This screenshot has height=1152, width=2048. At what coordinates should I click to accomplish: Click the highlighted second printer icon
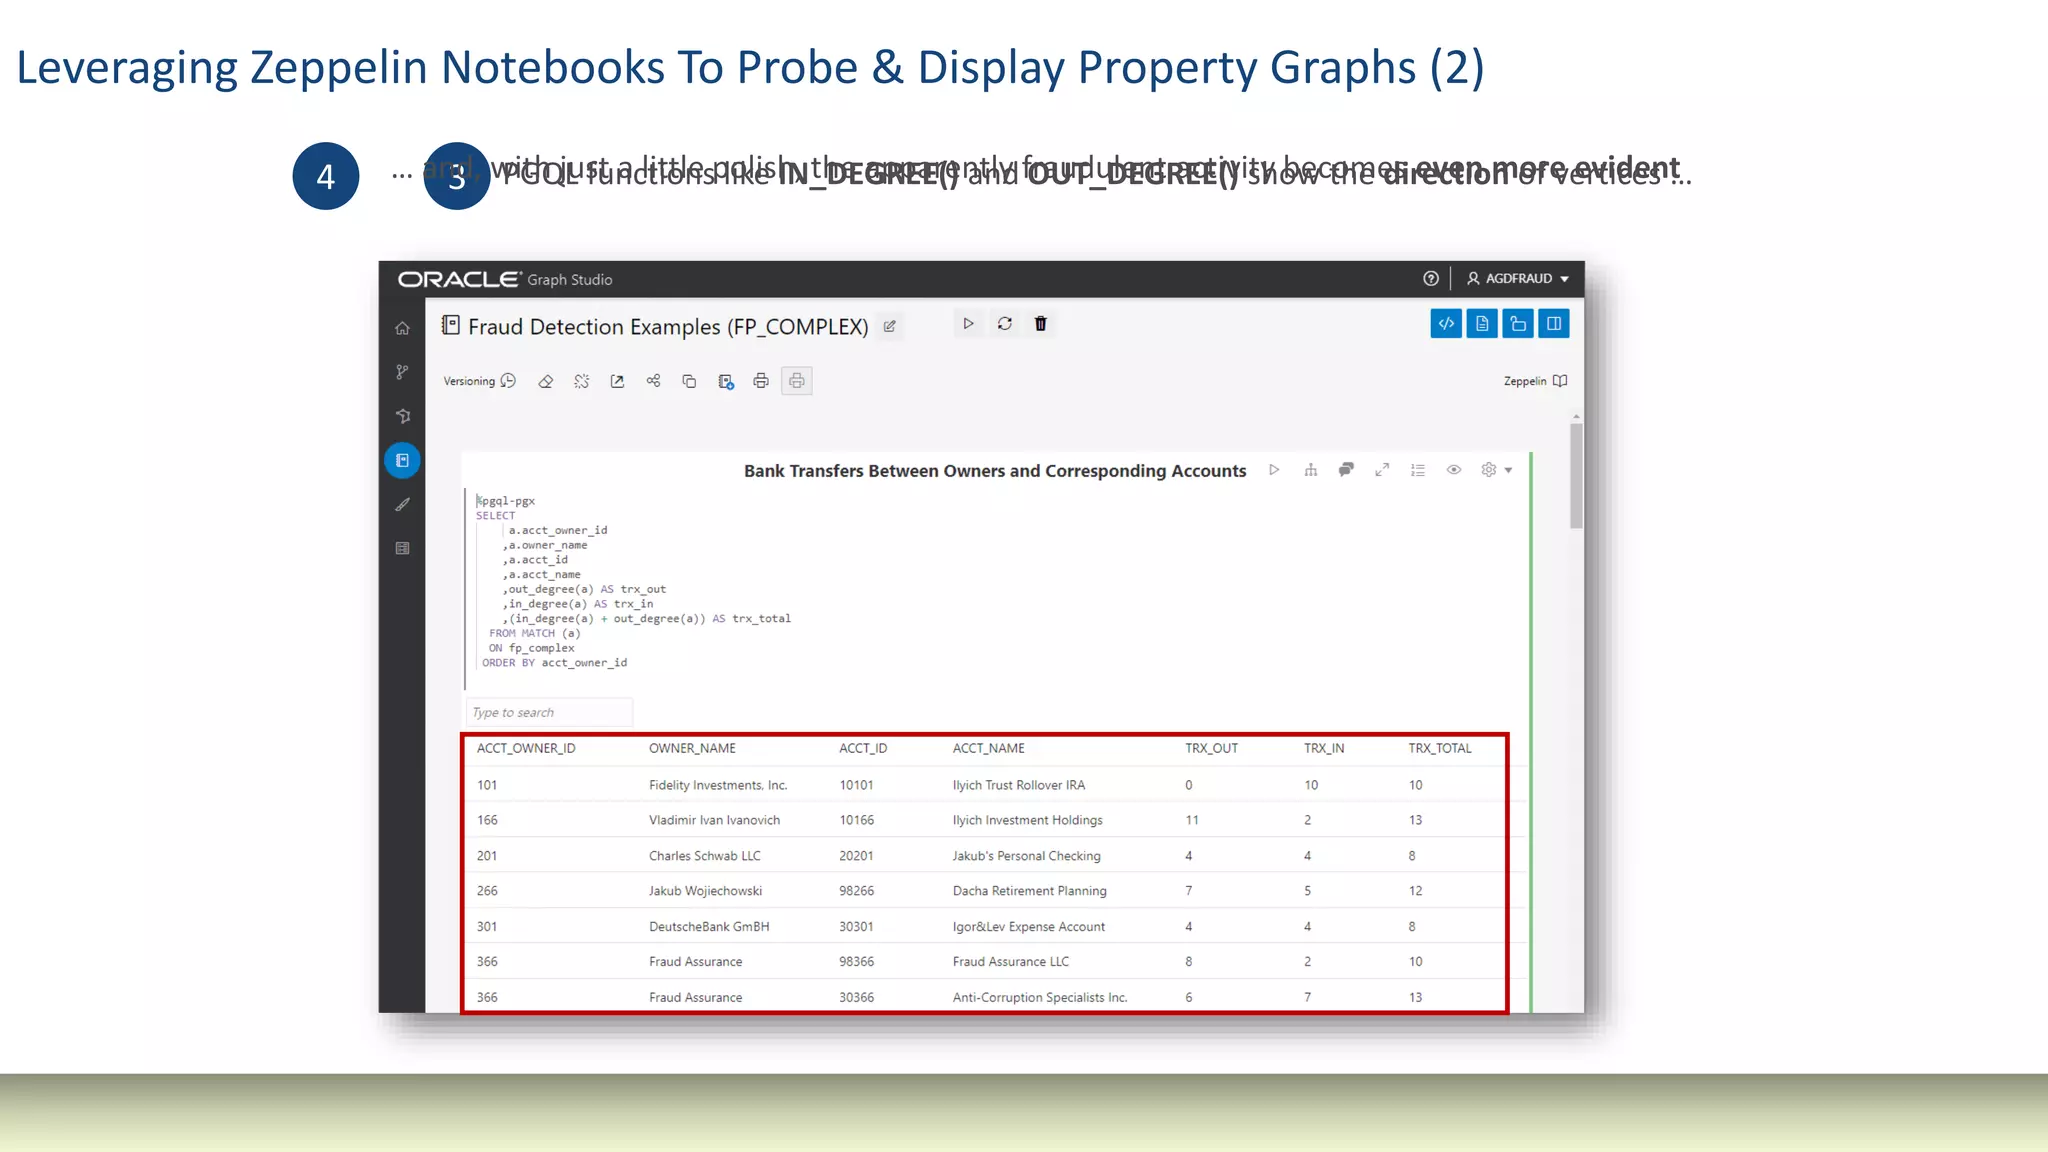click(x=796, y=381)
